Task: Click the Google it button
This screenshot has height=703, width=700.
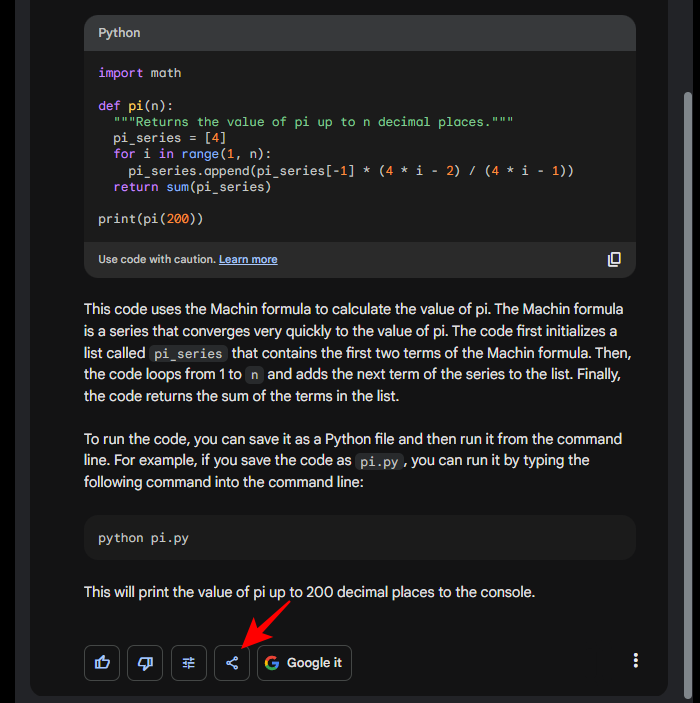Action: [304, 663]
